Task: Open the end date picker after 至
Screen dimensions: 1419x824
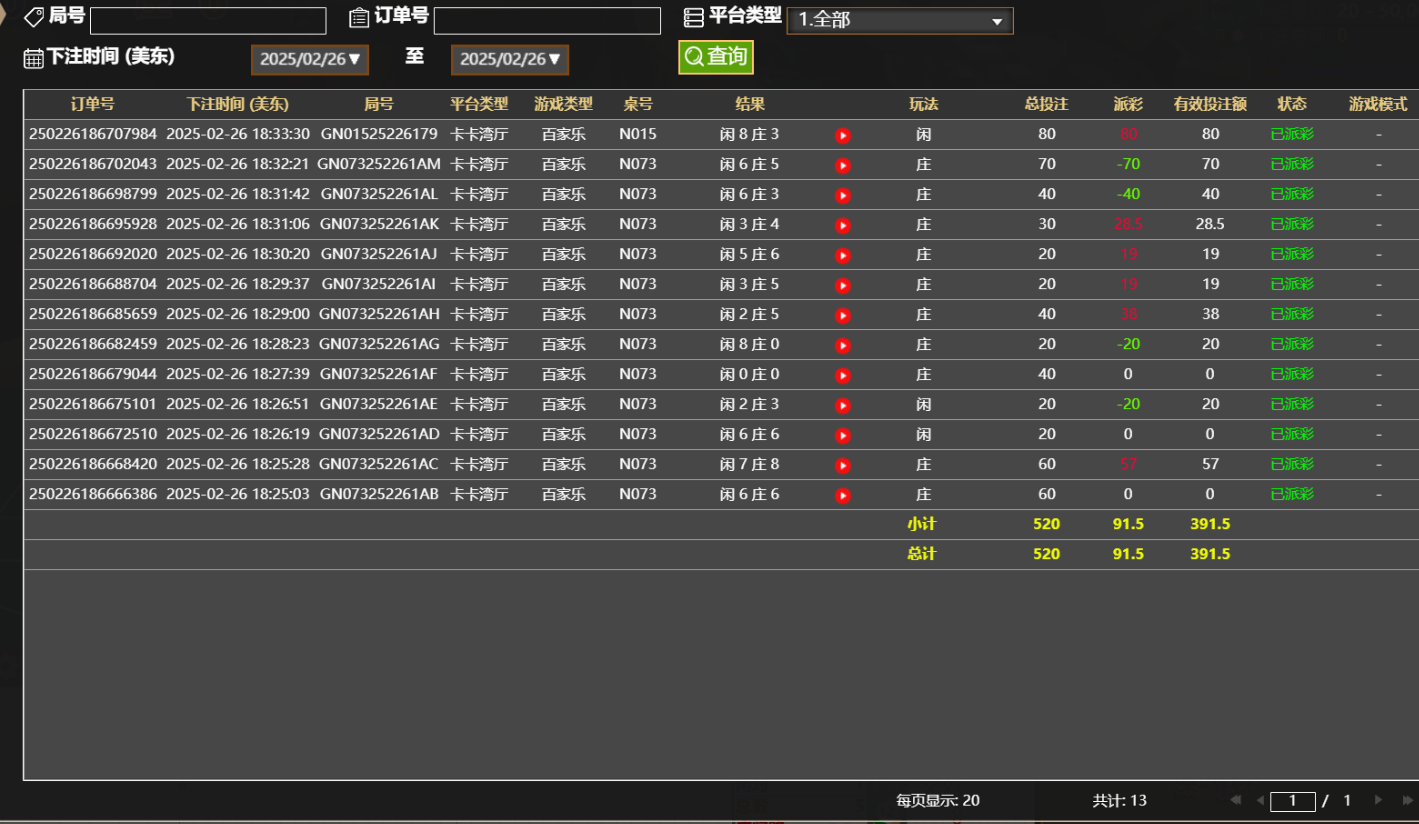Action: pyautogui.click(x=509, y=59)
